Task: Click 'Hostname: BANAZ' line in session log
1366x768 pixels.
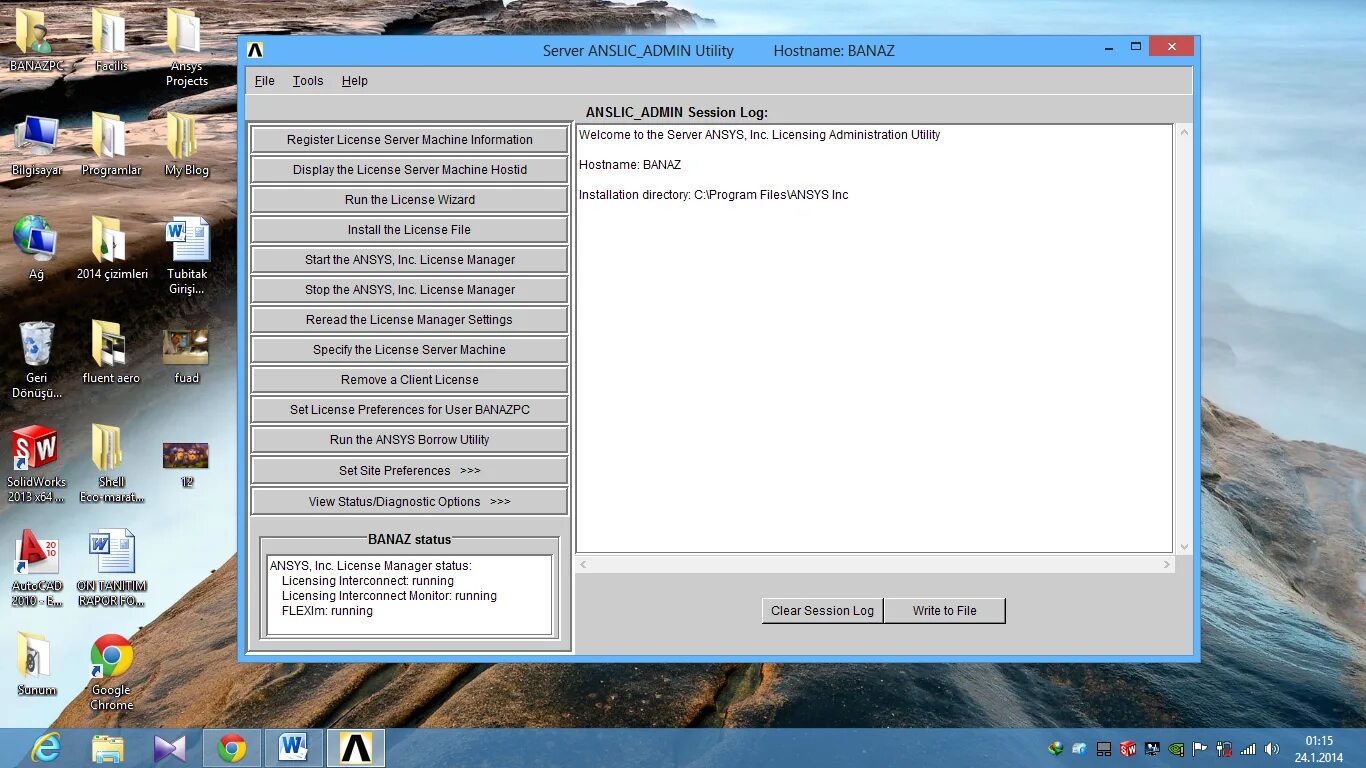Action: tap(630, 165)
